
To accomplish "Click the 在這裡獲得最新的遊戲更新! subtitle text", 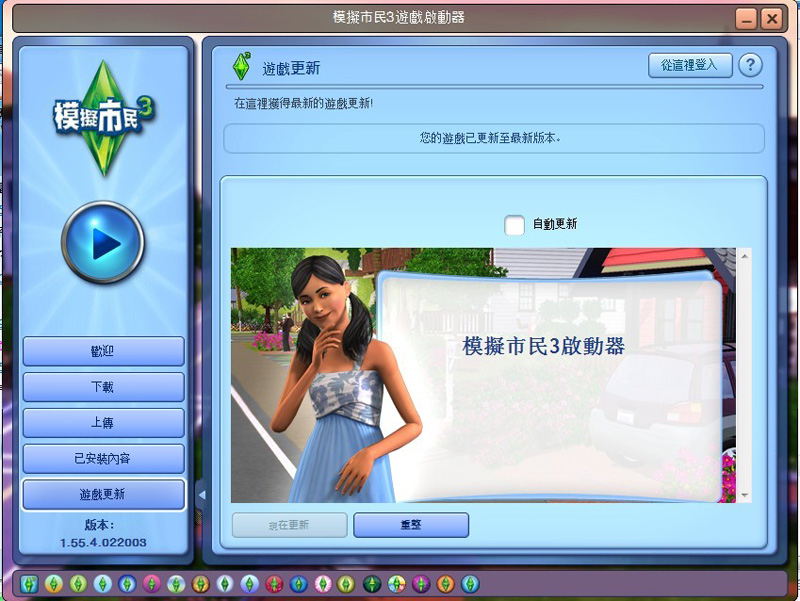I will pos(304,103).
